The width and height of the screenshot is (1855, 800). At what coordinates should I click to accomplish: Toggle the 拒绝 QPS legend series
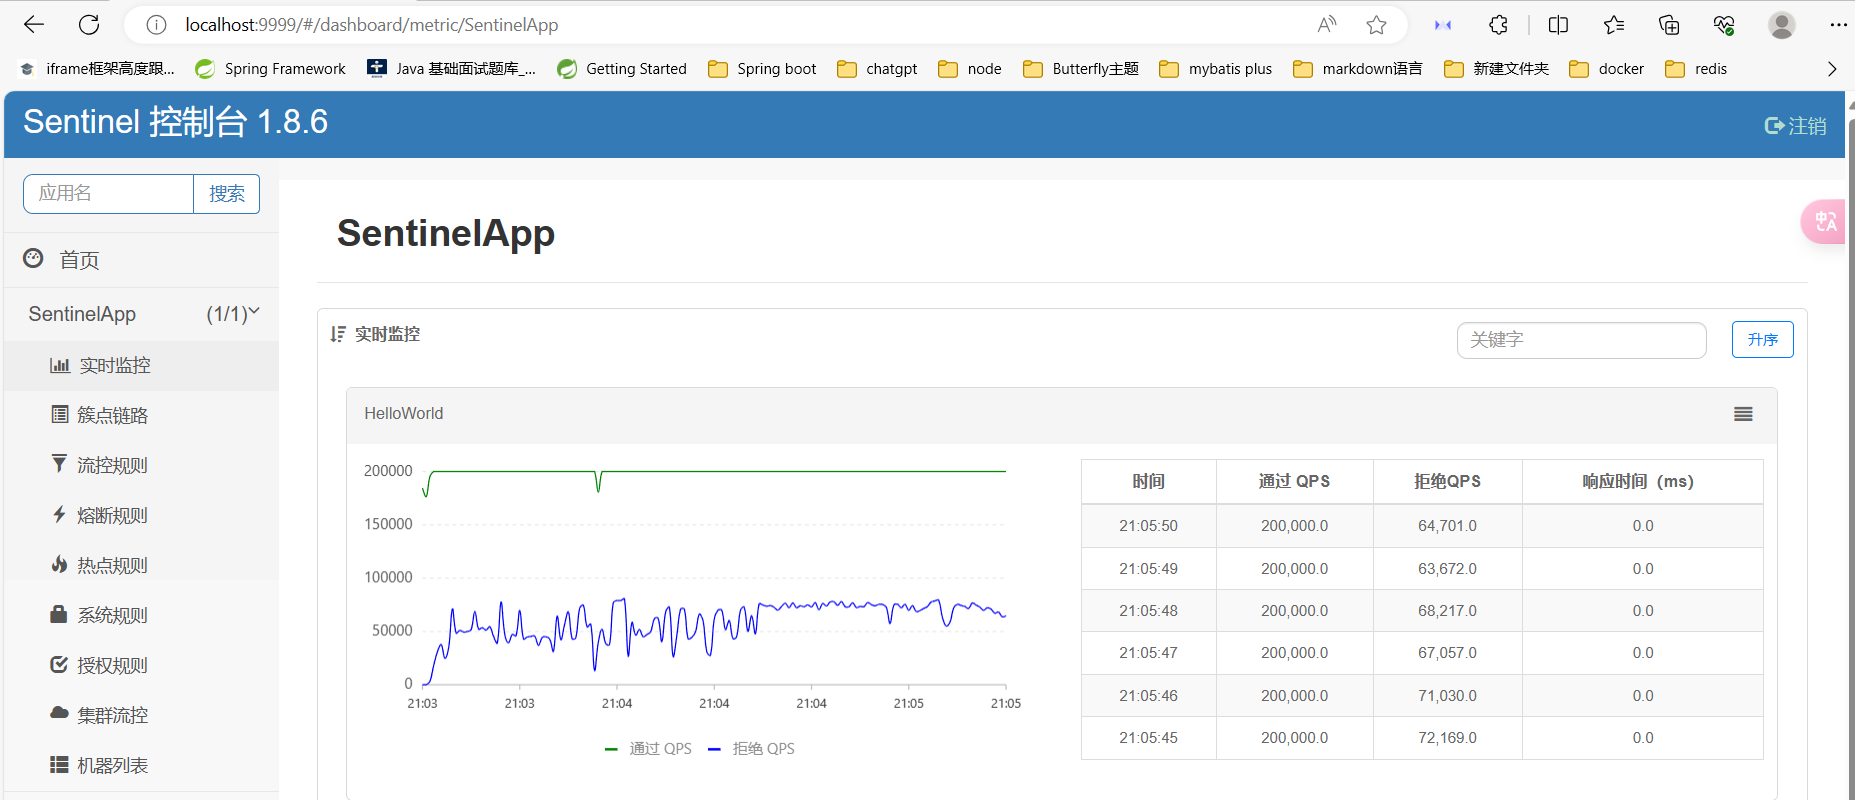click(751, 749)
